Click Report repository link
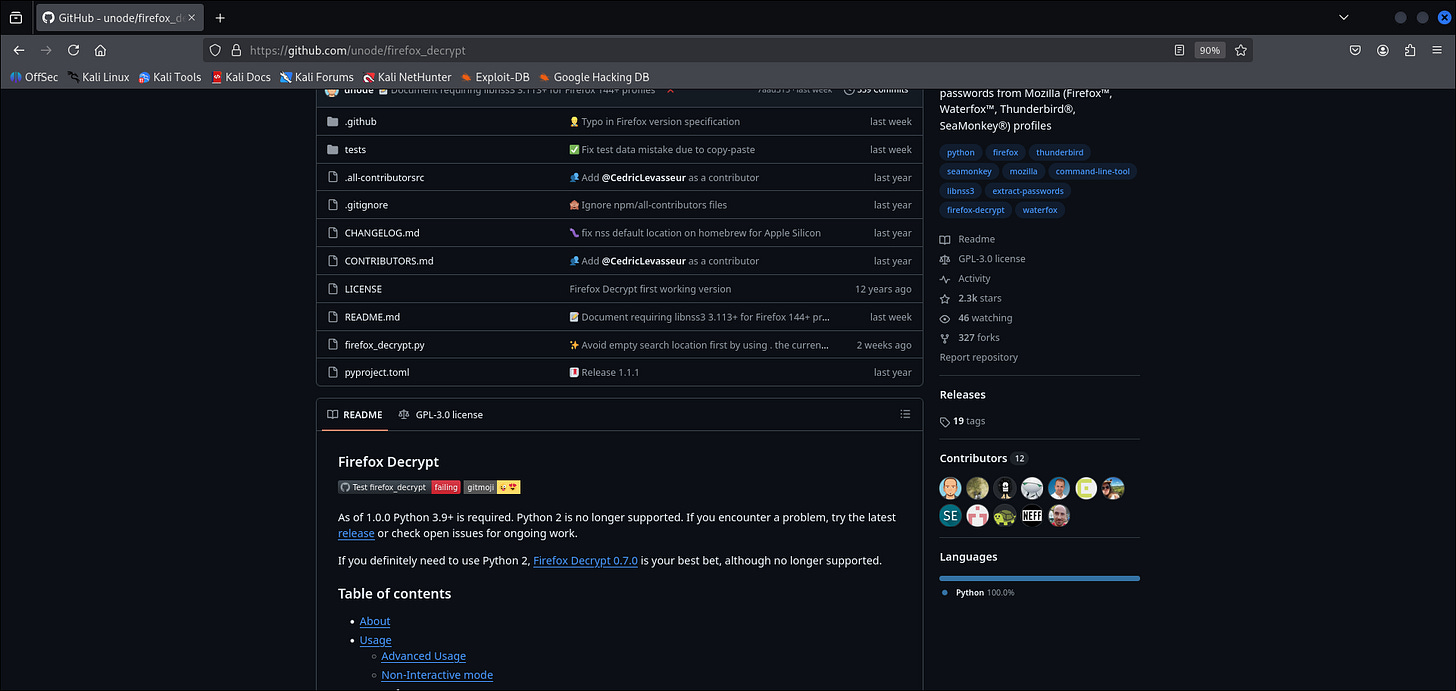The width and height of the screenshot is (1456, 691). [979, 357]
